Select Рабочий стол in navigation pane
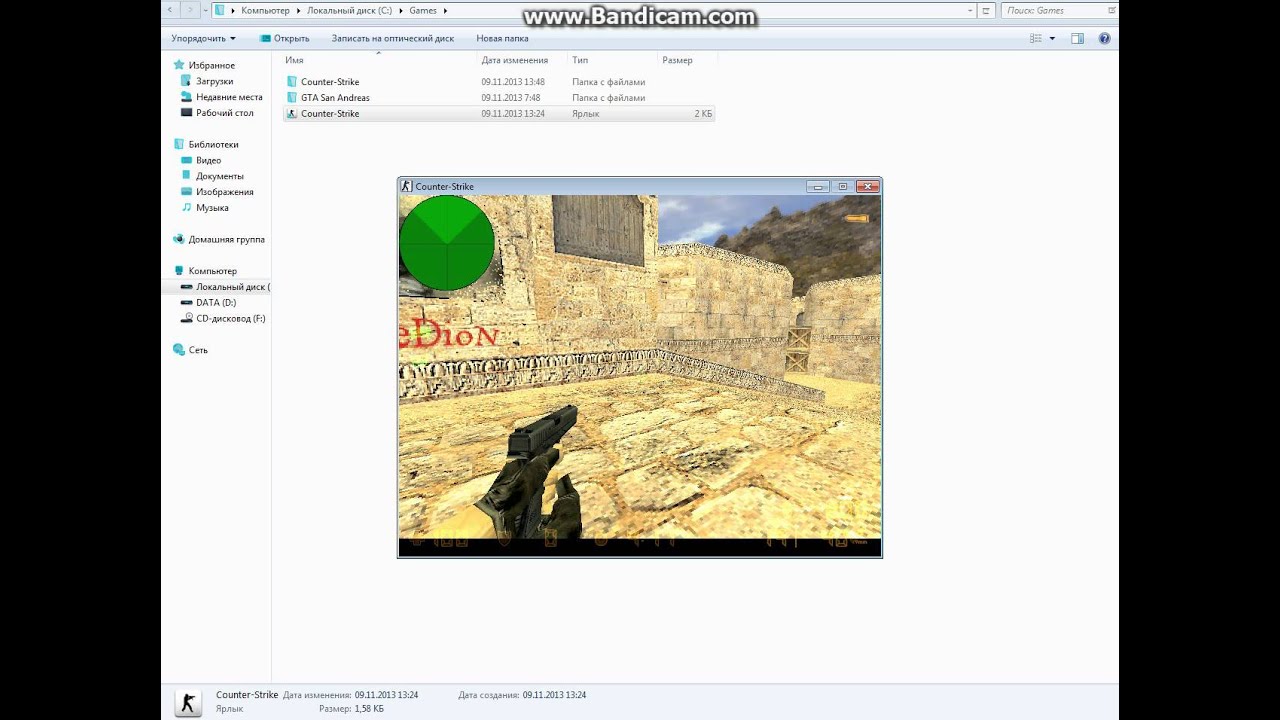1280x720 pixels. click(224, 113)
